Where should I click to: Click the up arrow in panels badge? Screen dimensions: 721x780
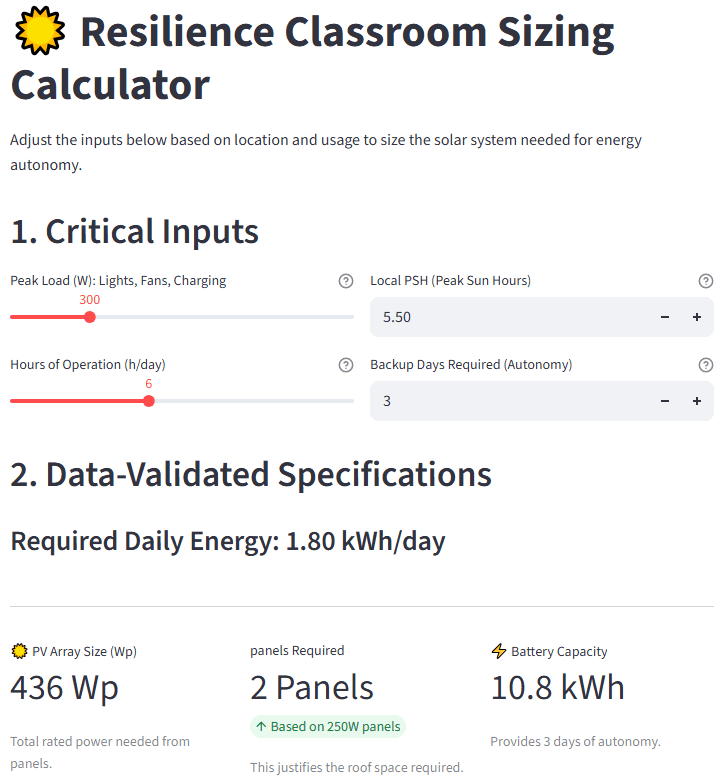coord(261,727)
